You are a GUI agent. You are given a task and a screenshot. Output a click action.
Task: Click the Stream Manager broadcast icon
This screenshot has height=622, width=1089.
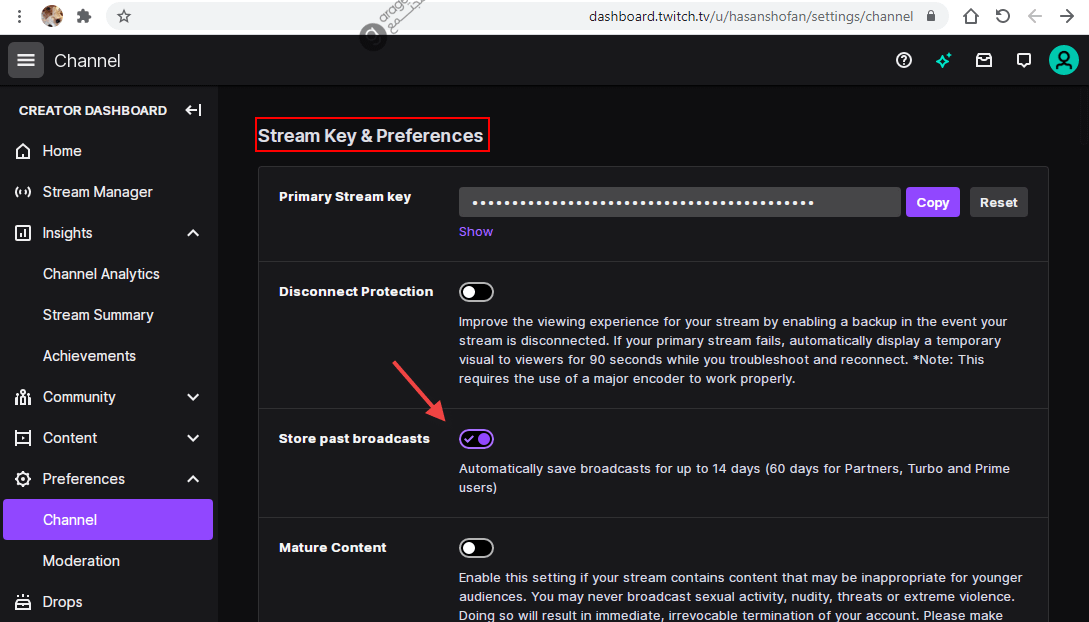coord(23,192)
